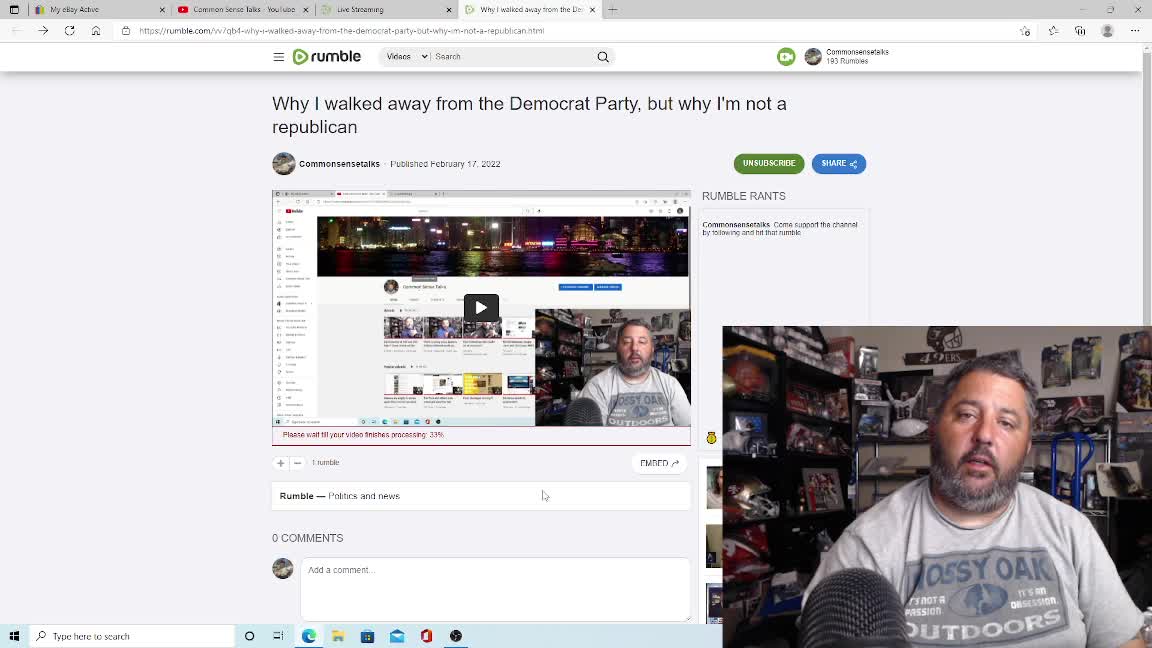Open browser Collections icon
Screen dimensions: 1152x648
pos(1080,31)
